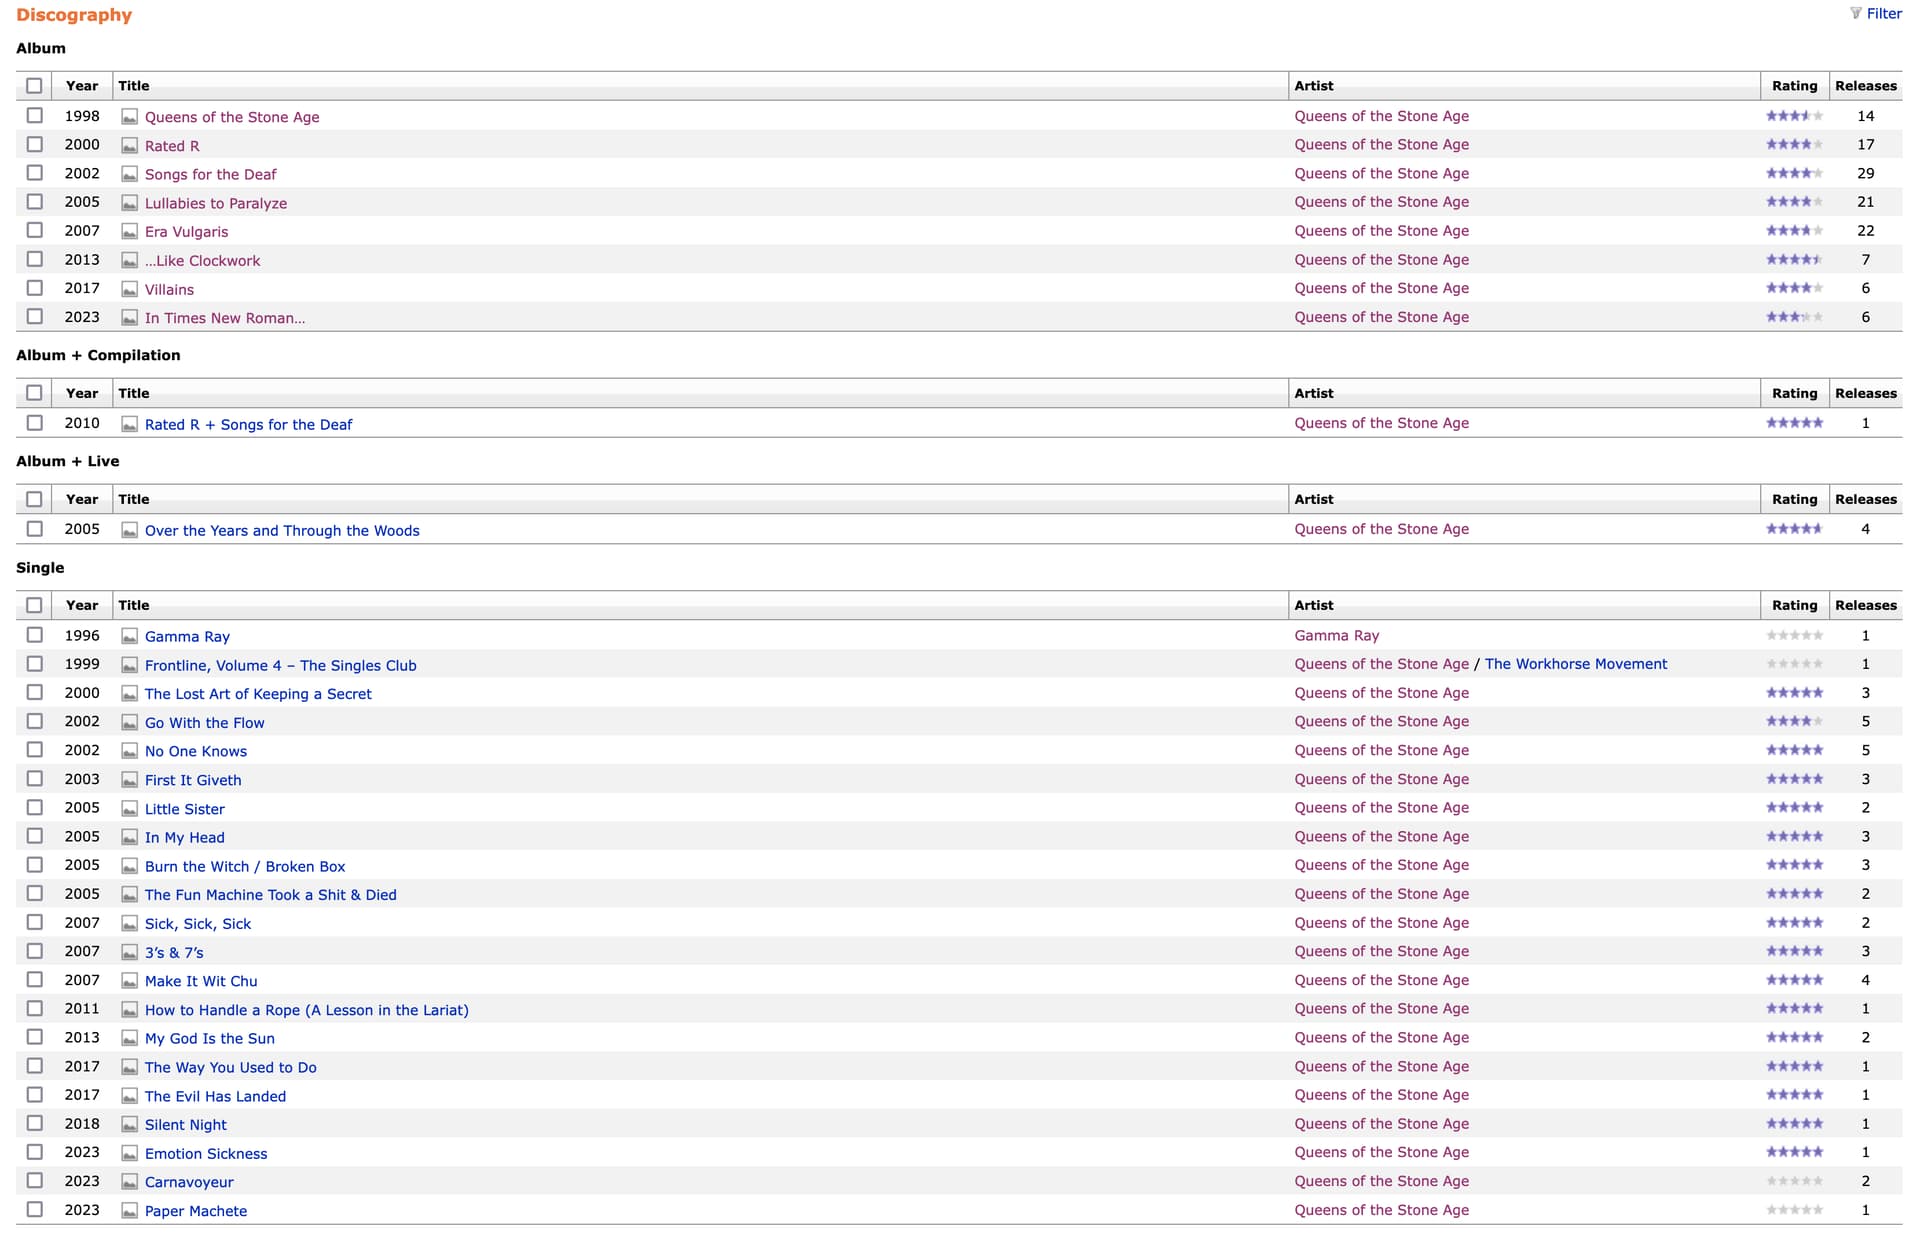Click cover art icon beside Go With the Flow
Viewport: 1920px width, 1237px height.
pyautogui.click(x=129, y=723)
